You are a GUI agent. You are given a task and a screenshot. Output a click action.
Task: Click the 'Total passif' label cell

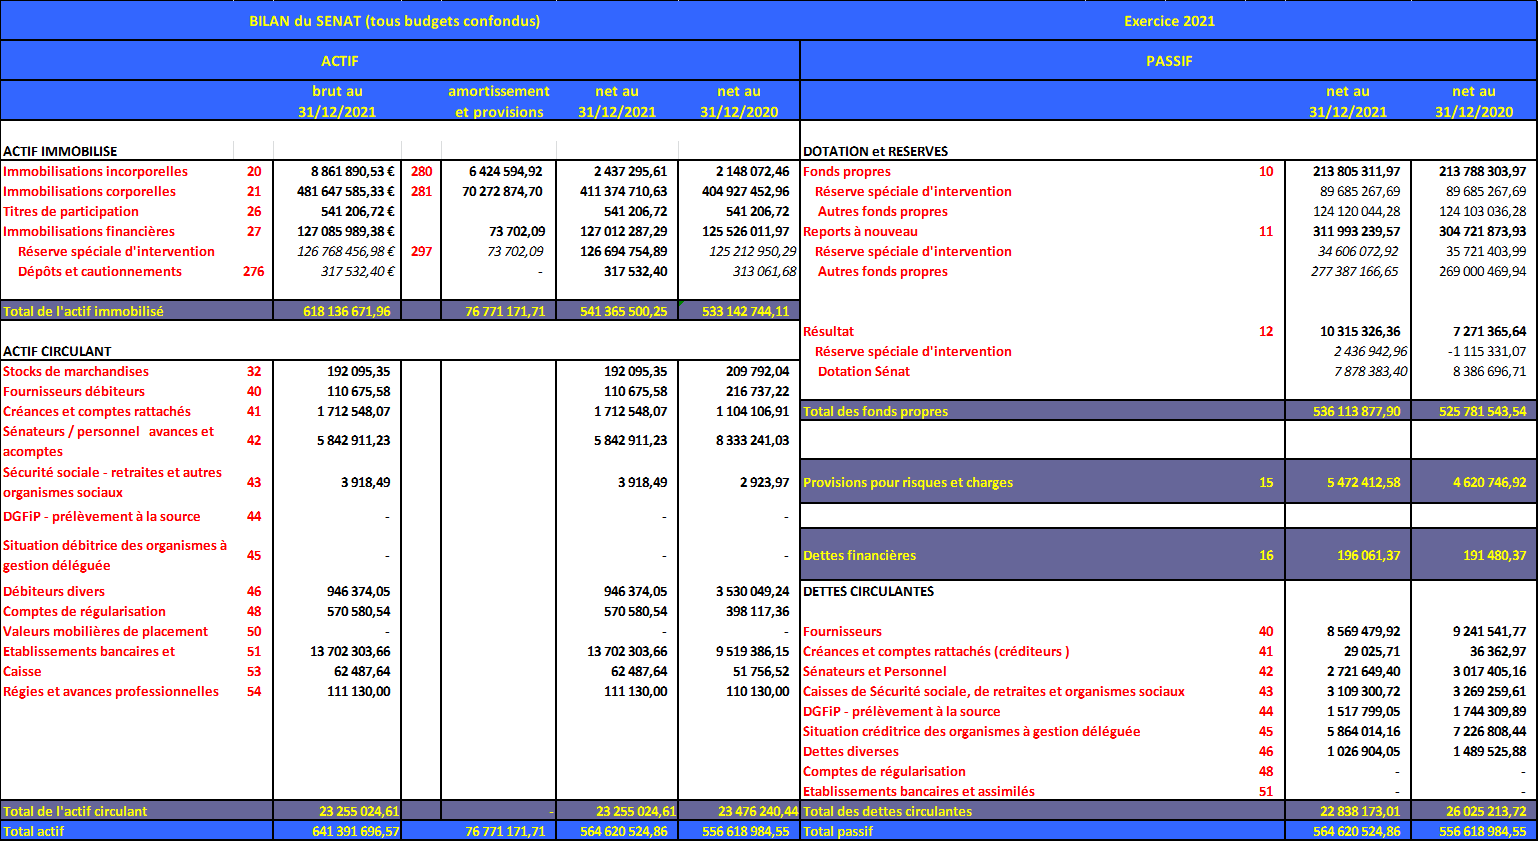pos(838,831)
